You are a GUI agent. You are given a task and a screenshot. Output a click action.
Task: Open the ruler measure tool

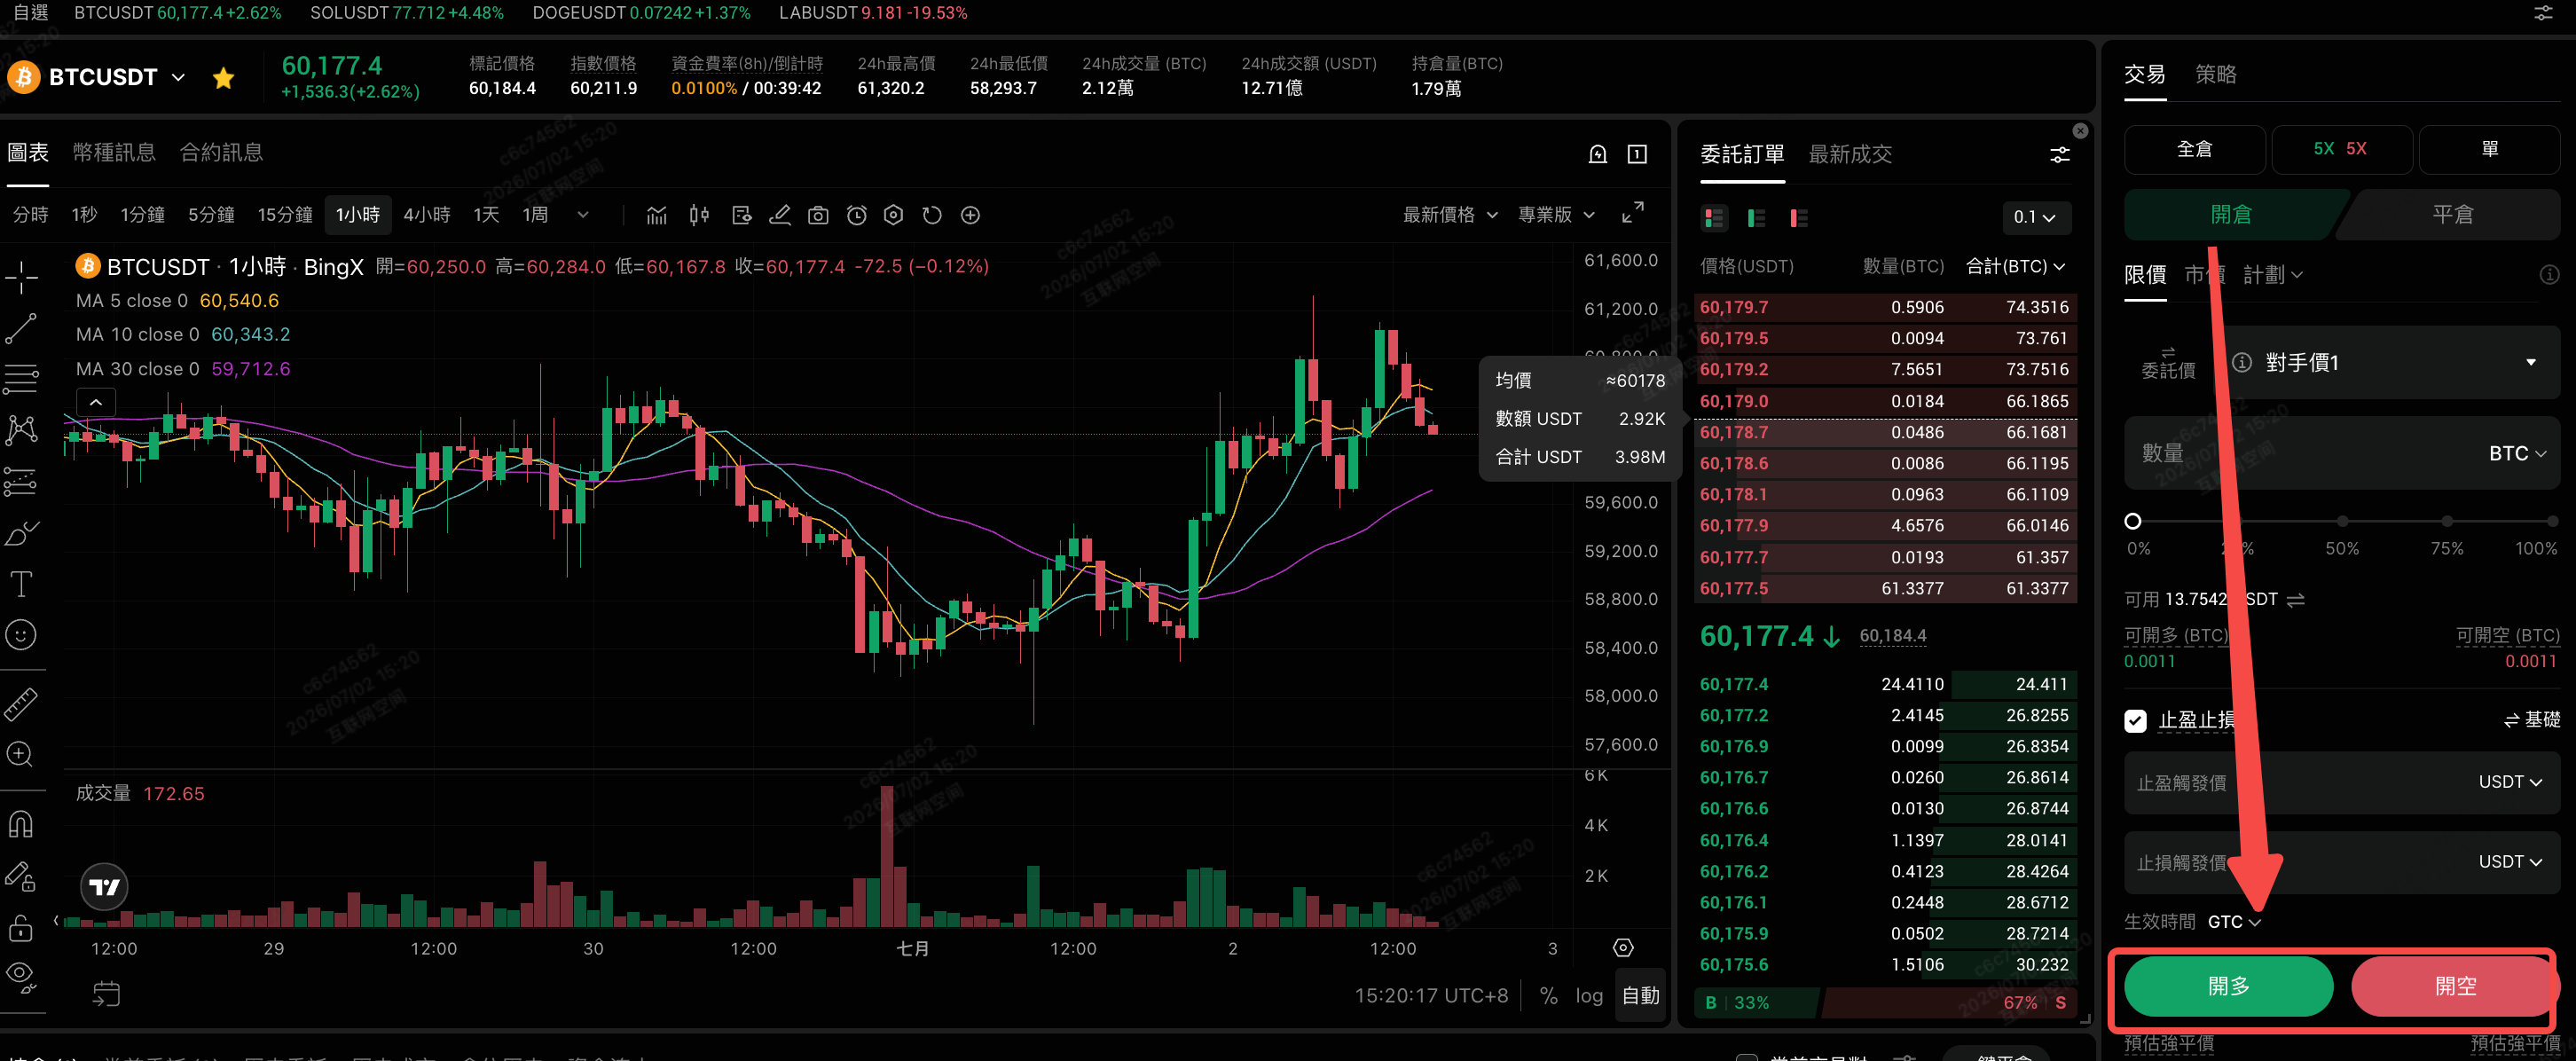(21, 704)
